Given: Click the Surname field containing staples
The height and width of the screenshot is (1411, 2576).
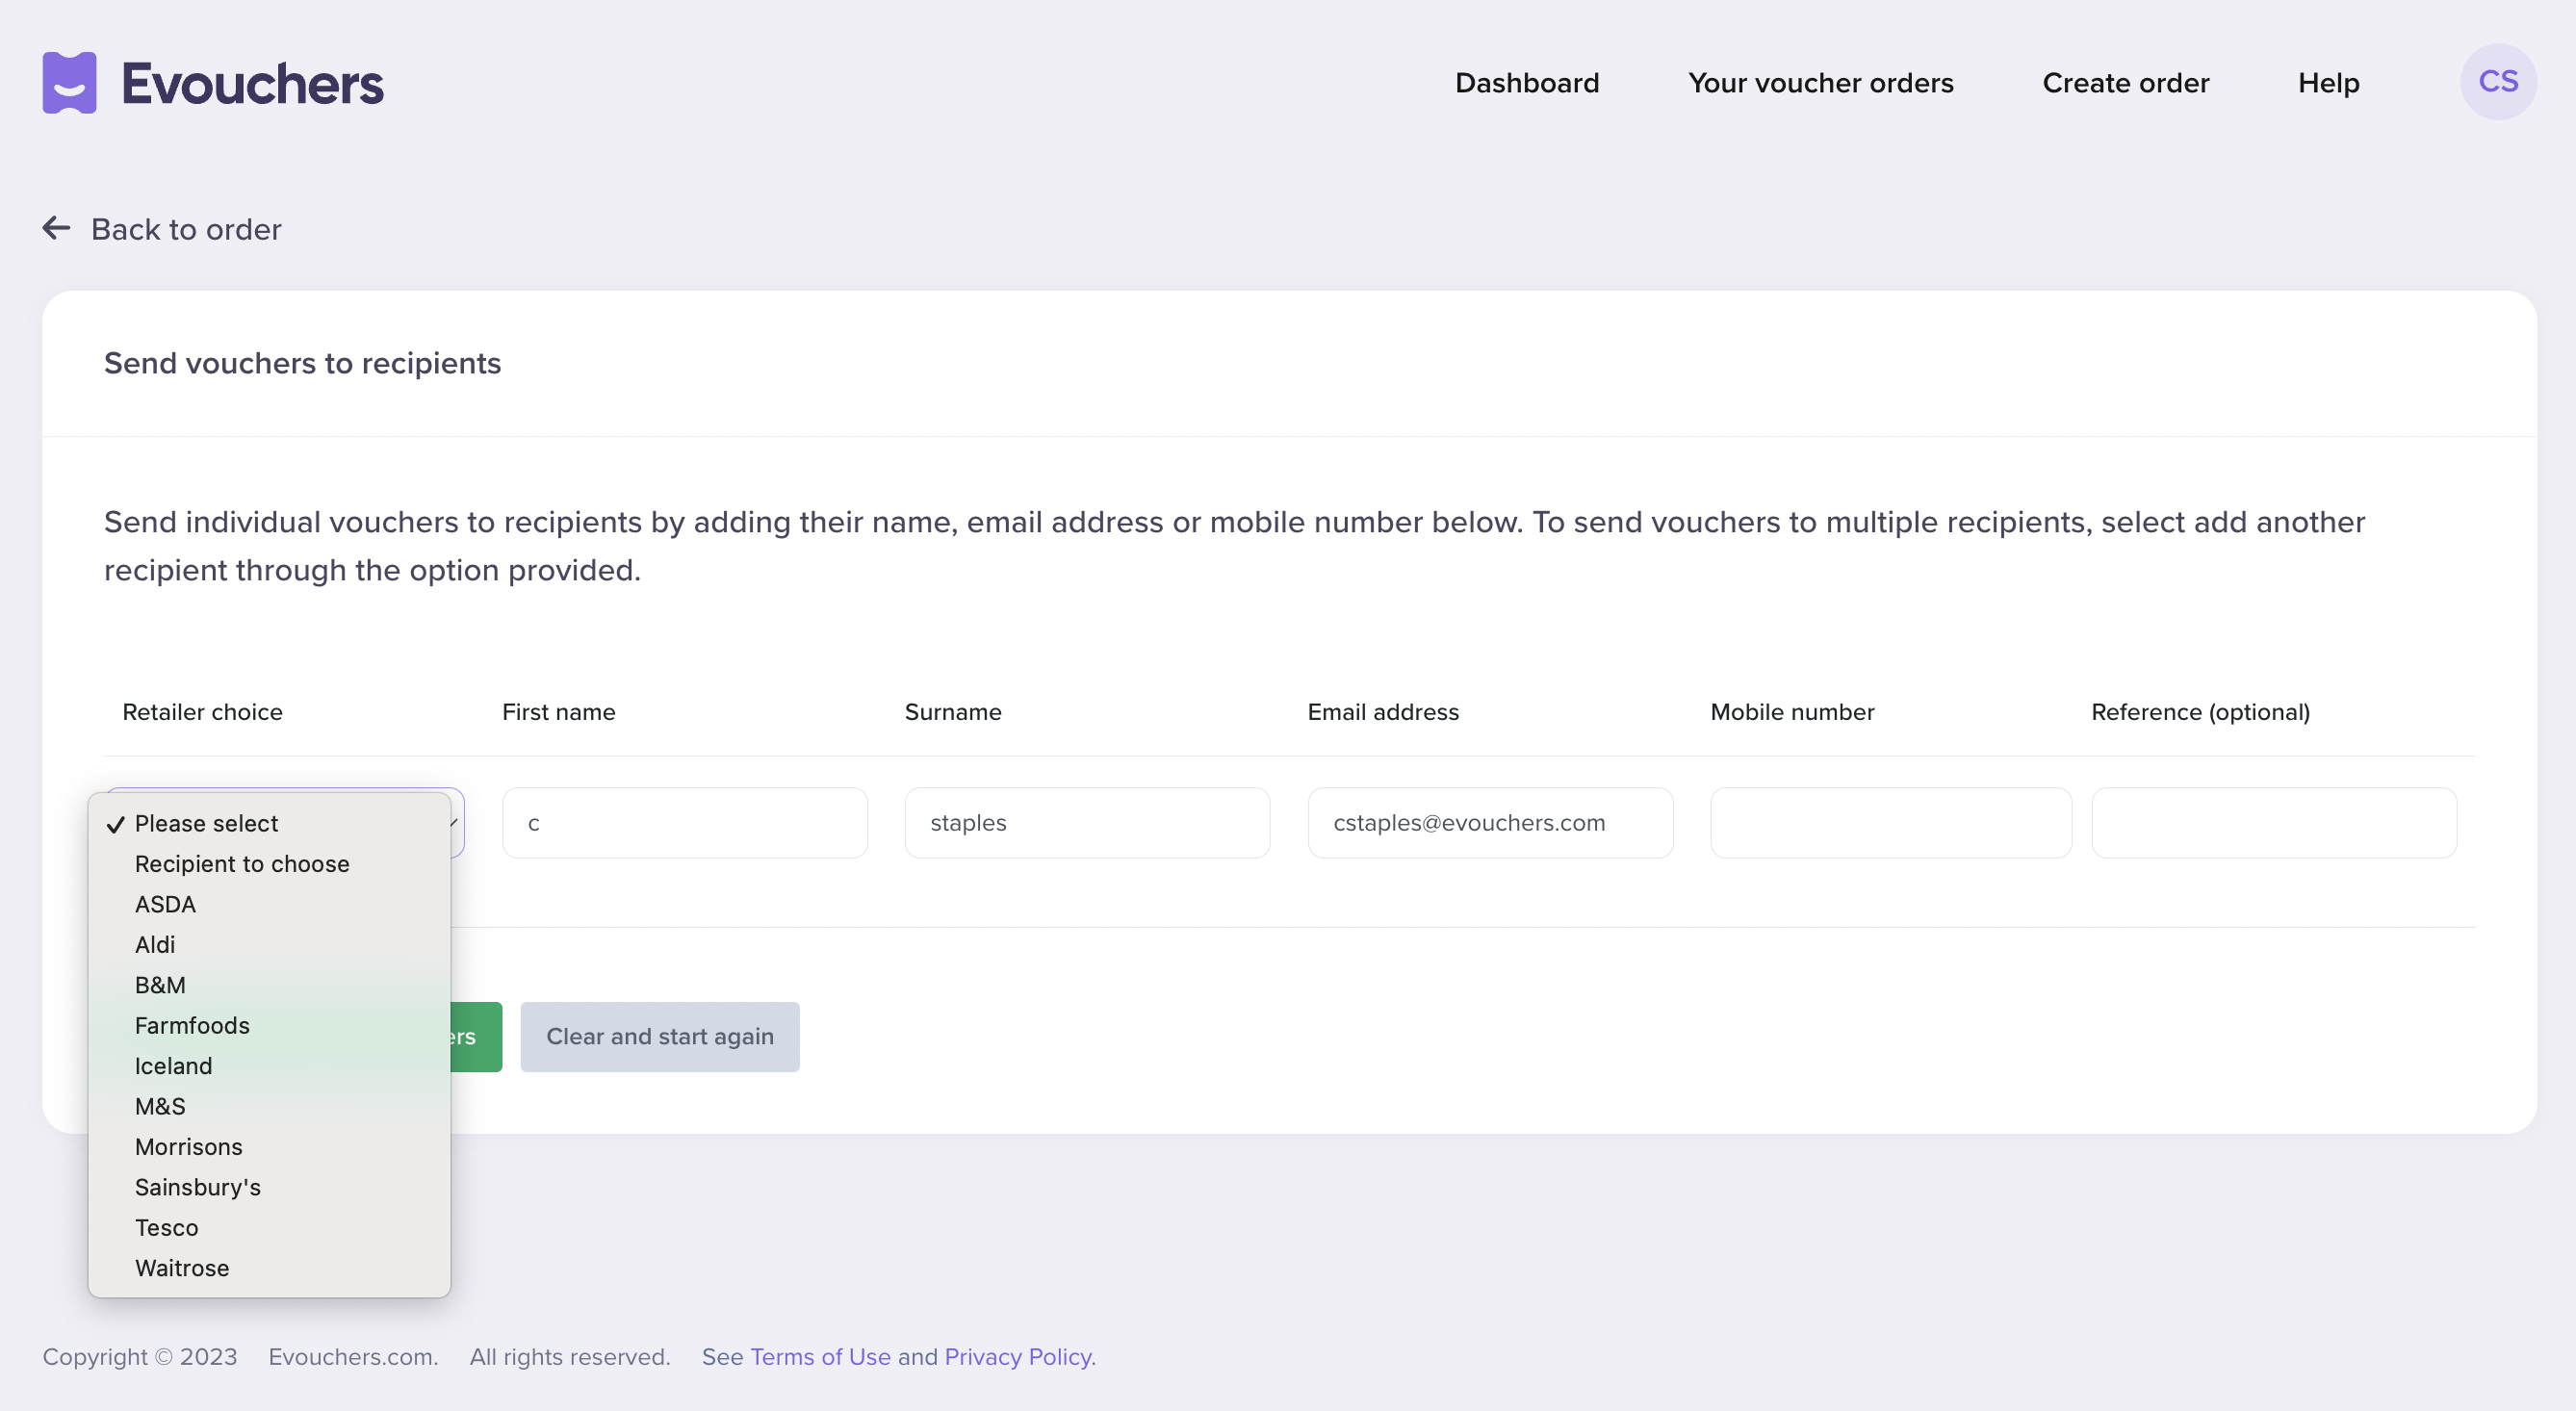Looking at the screenshot, I should (x=1087, y=823).
